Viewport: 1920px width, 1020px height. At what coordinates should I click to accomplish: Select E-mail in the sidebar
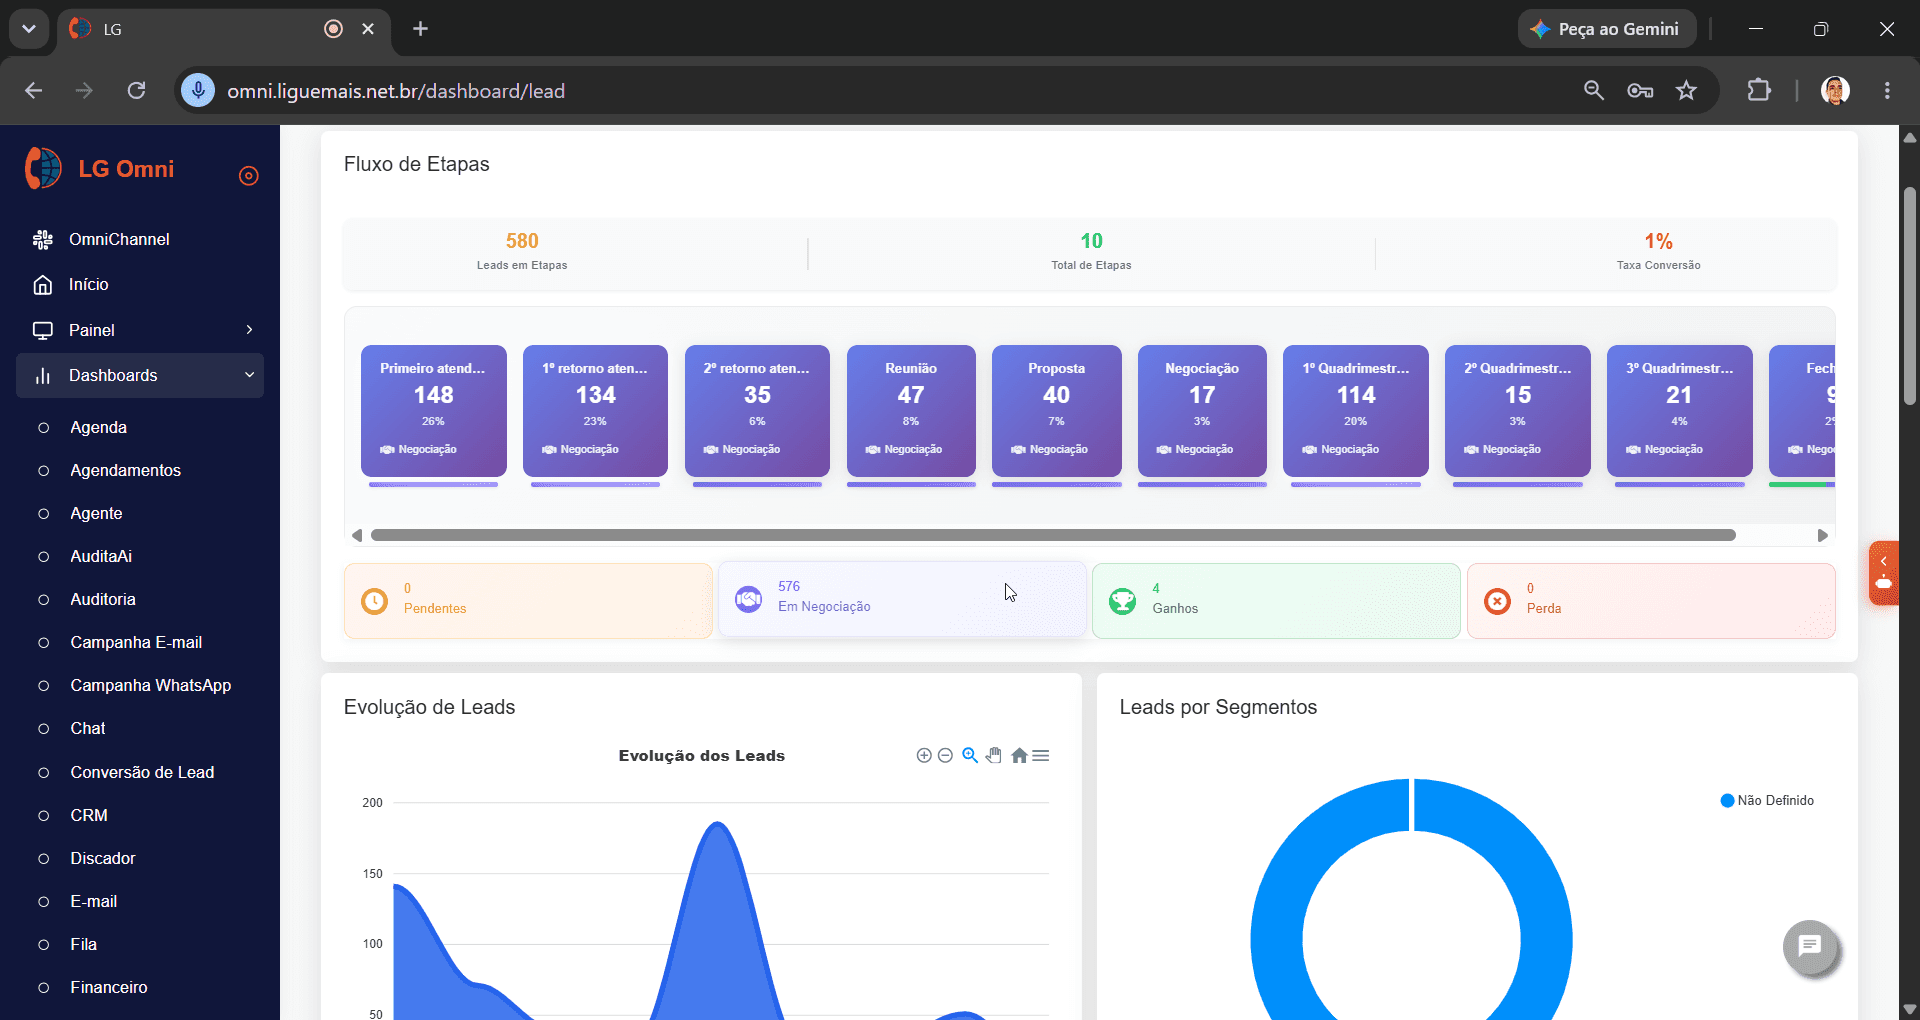[93, 901]
